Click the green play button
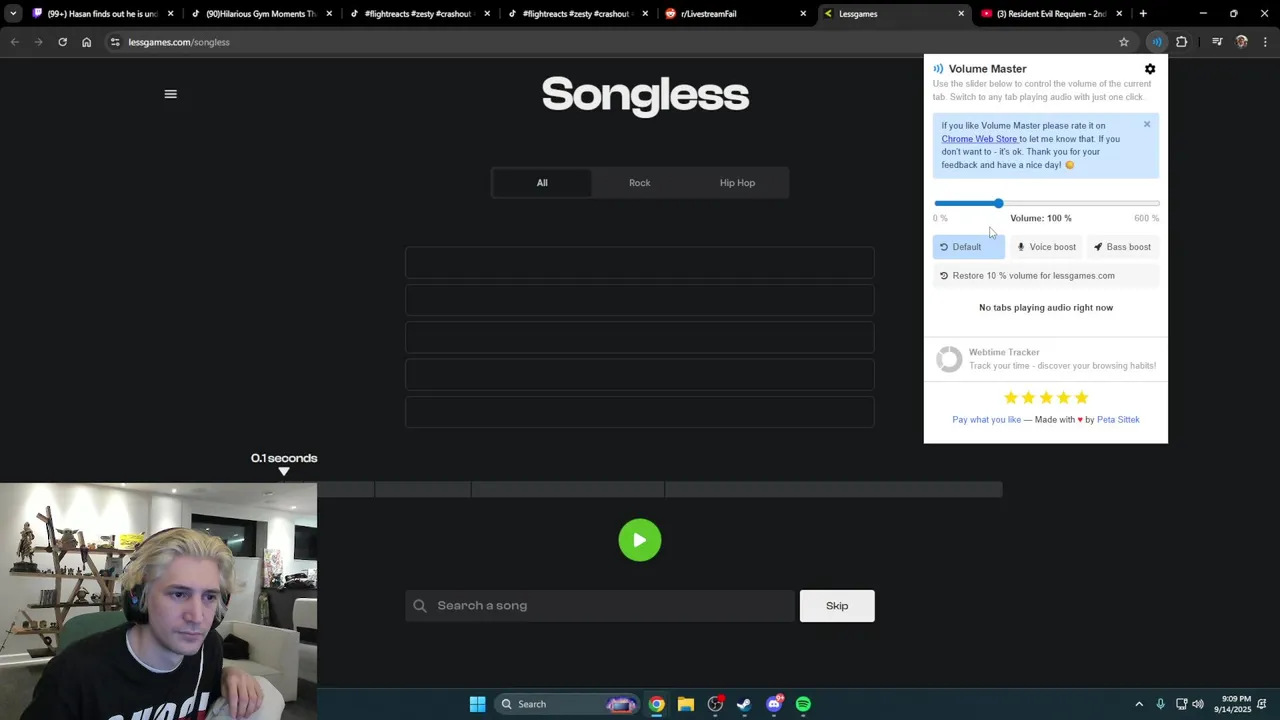This screenshot has width=1280, height=720. point(640,540)
